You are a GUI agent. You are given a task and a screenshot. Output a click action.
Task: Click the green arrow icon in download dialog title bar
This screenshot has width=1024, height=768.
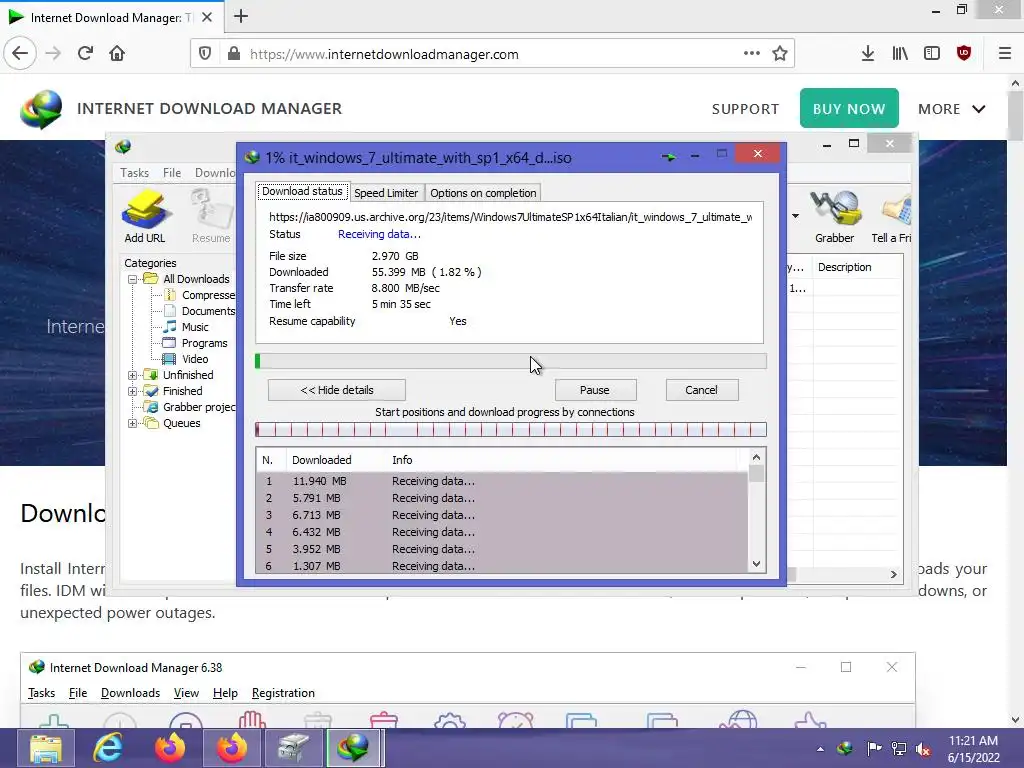click(x=668, y=157)
